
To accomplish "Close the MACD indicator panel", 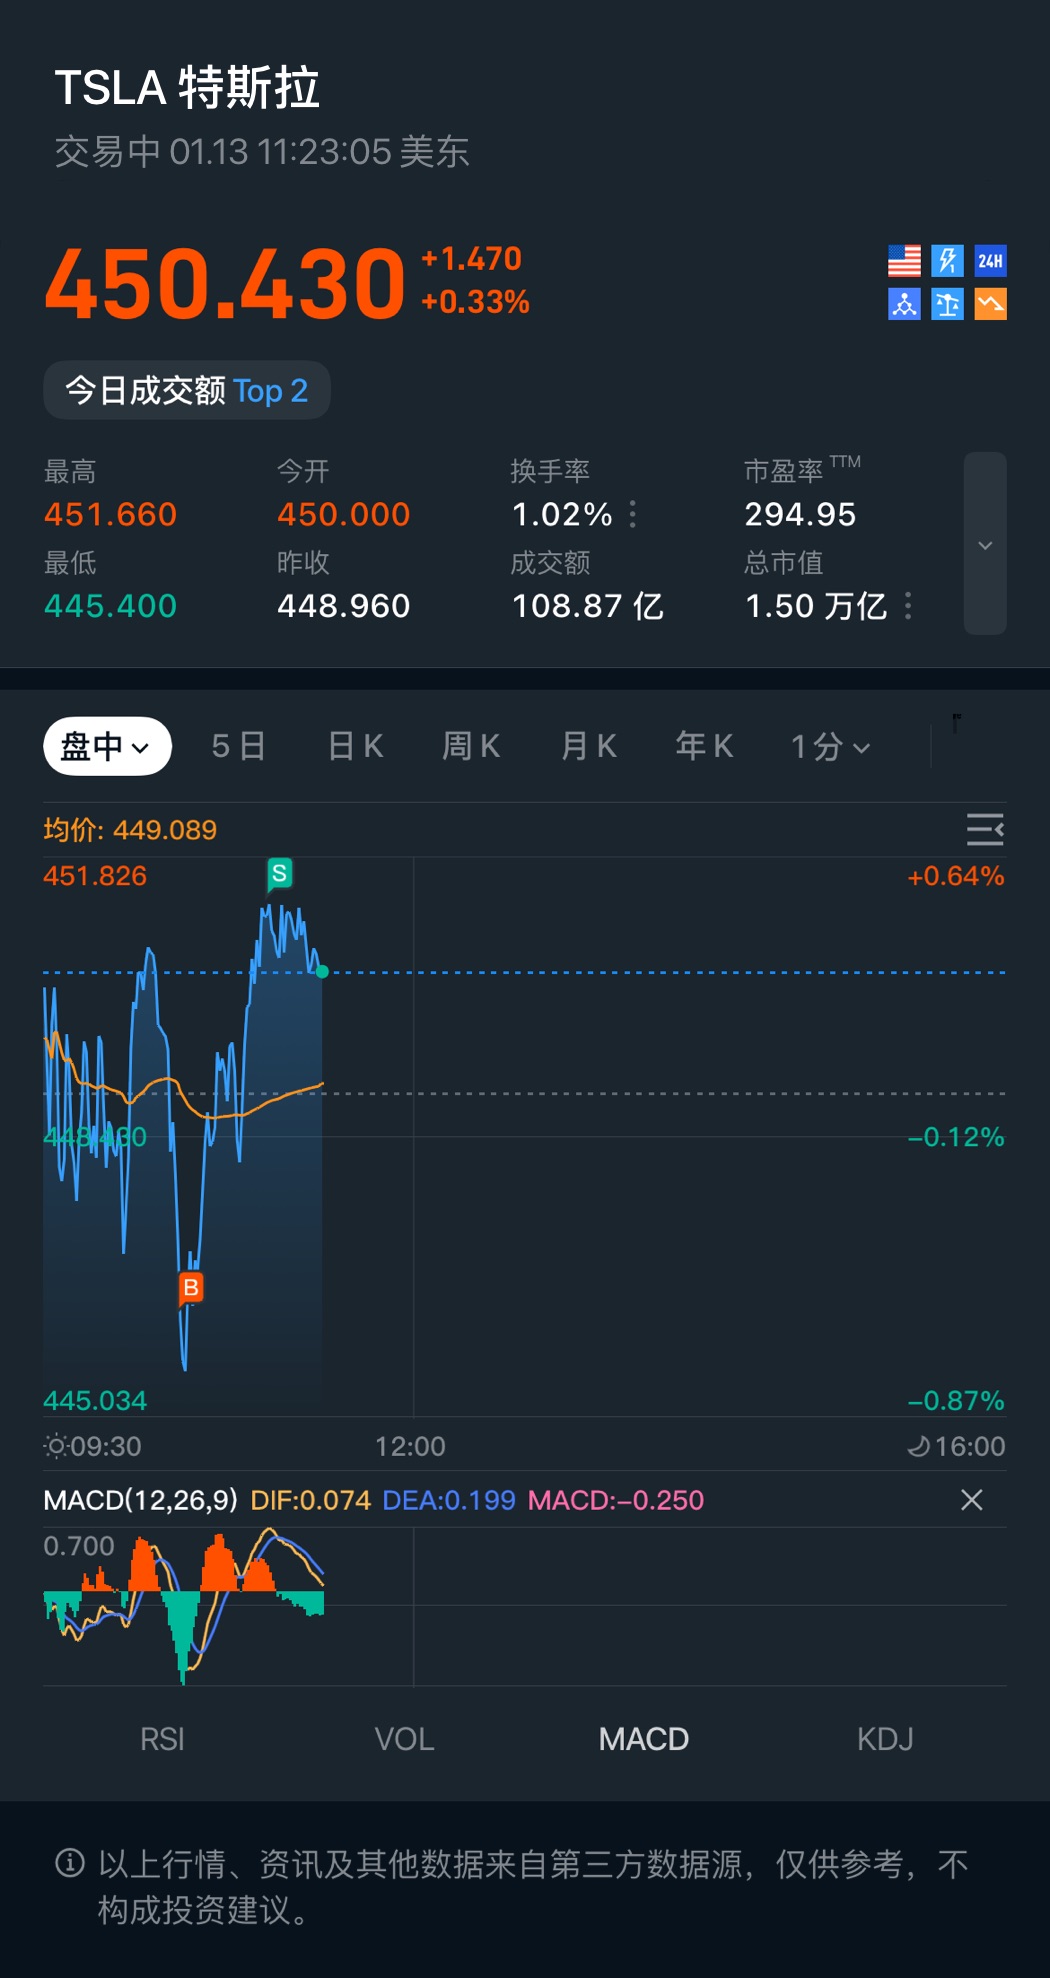I will [x=971, y=1500].
